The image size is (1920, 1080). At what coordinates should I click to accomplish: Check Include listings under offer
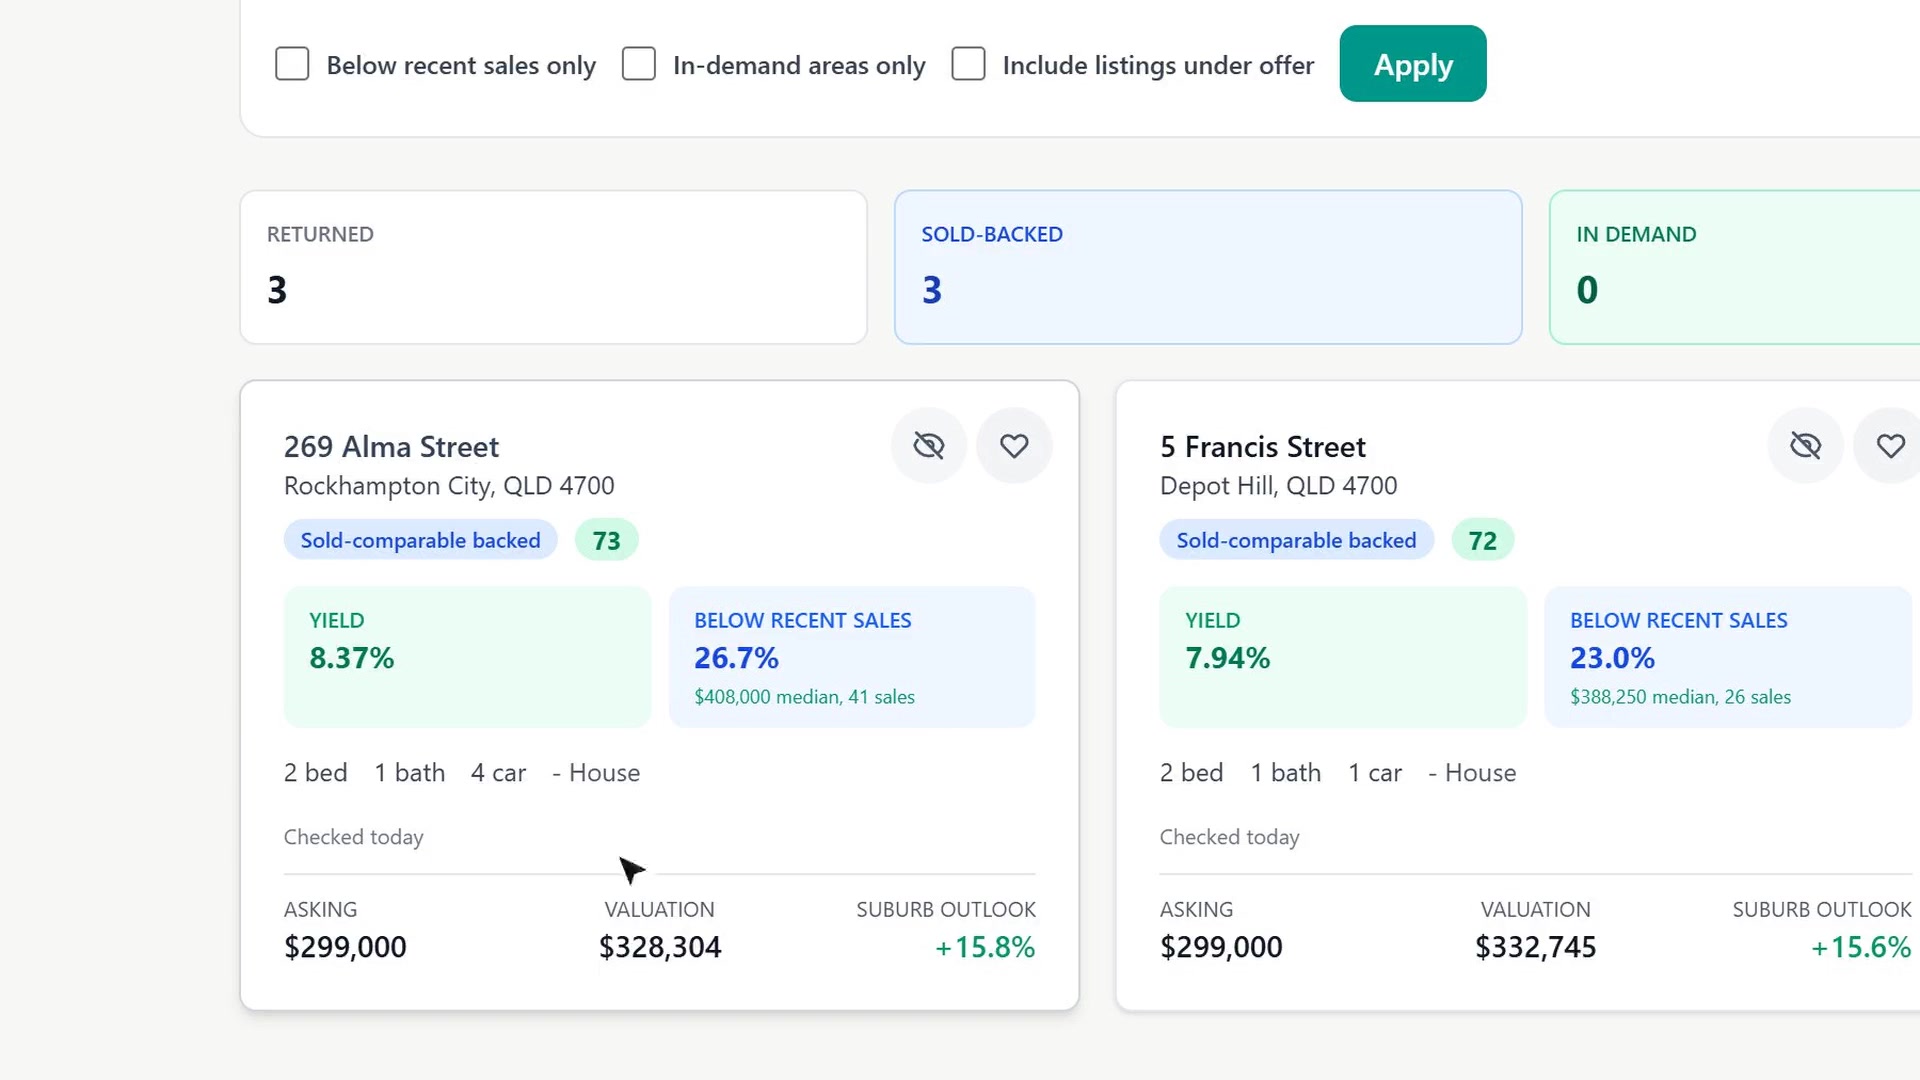(x=968, y=64)
